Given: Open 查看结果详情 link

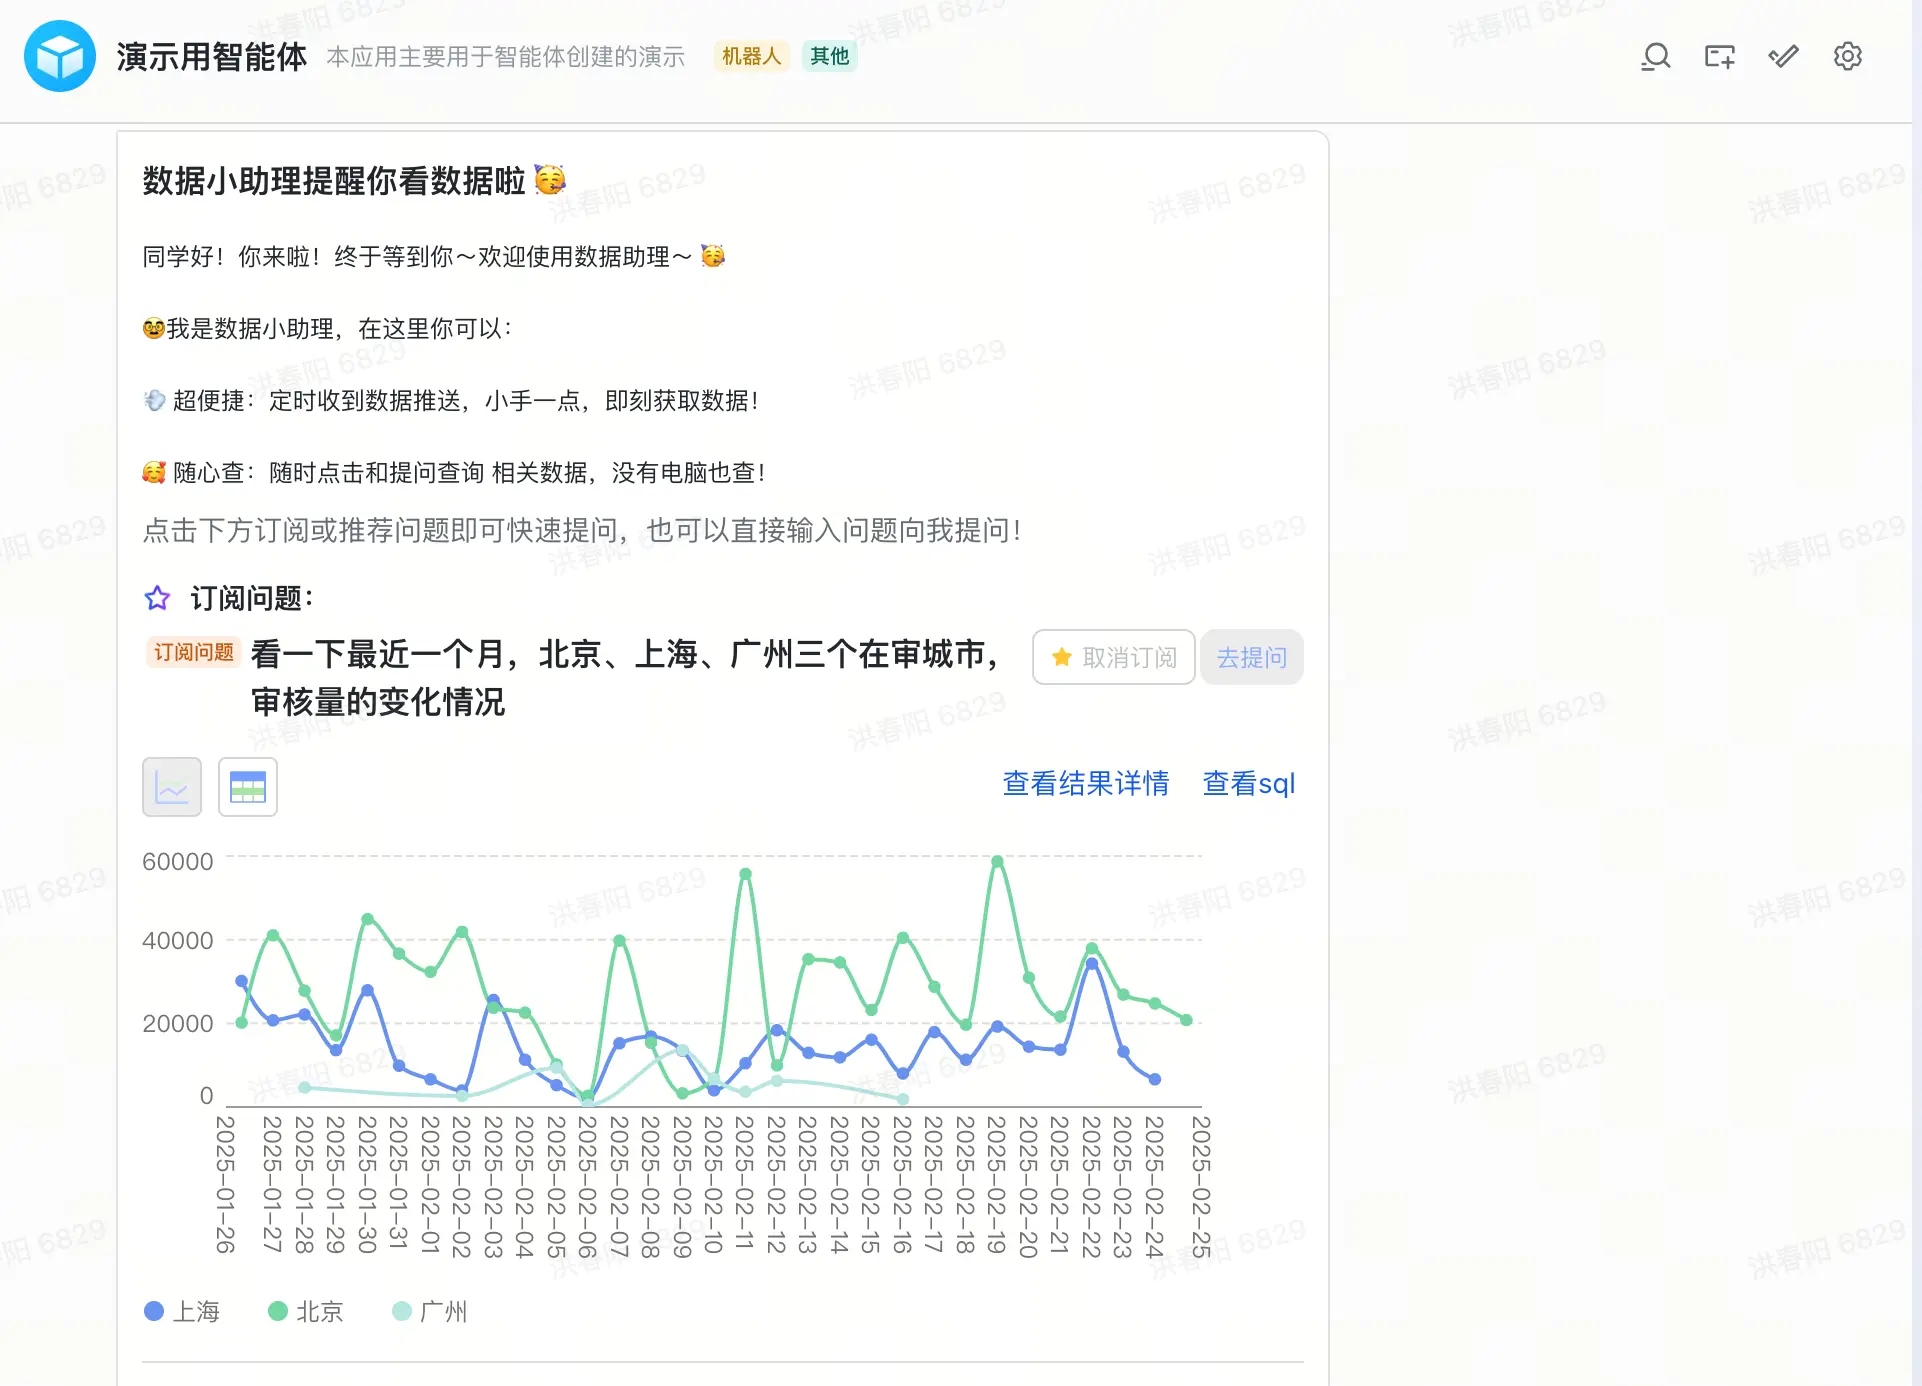Looking at the screenshot, I should tap(1086, 783).
